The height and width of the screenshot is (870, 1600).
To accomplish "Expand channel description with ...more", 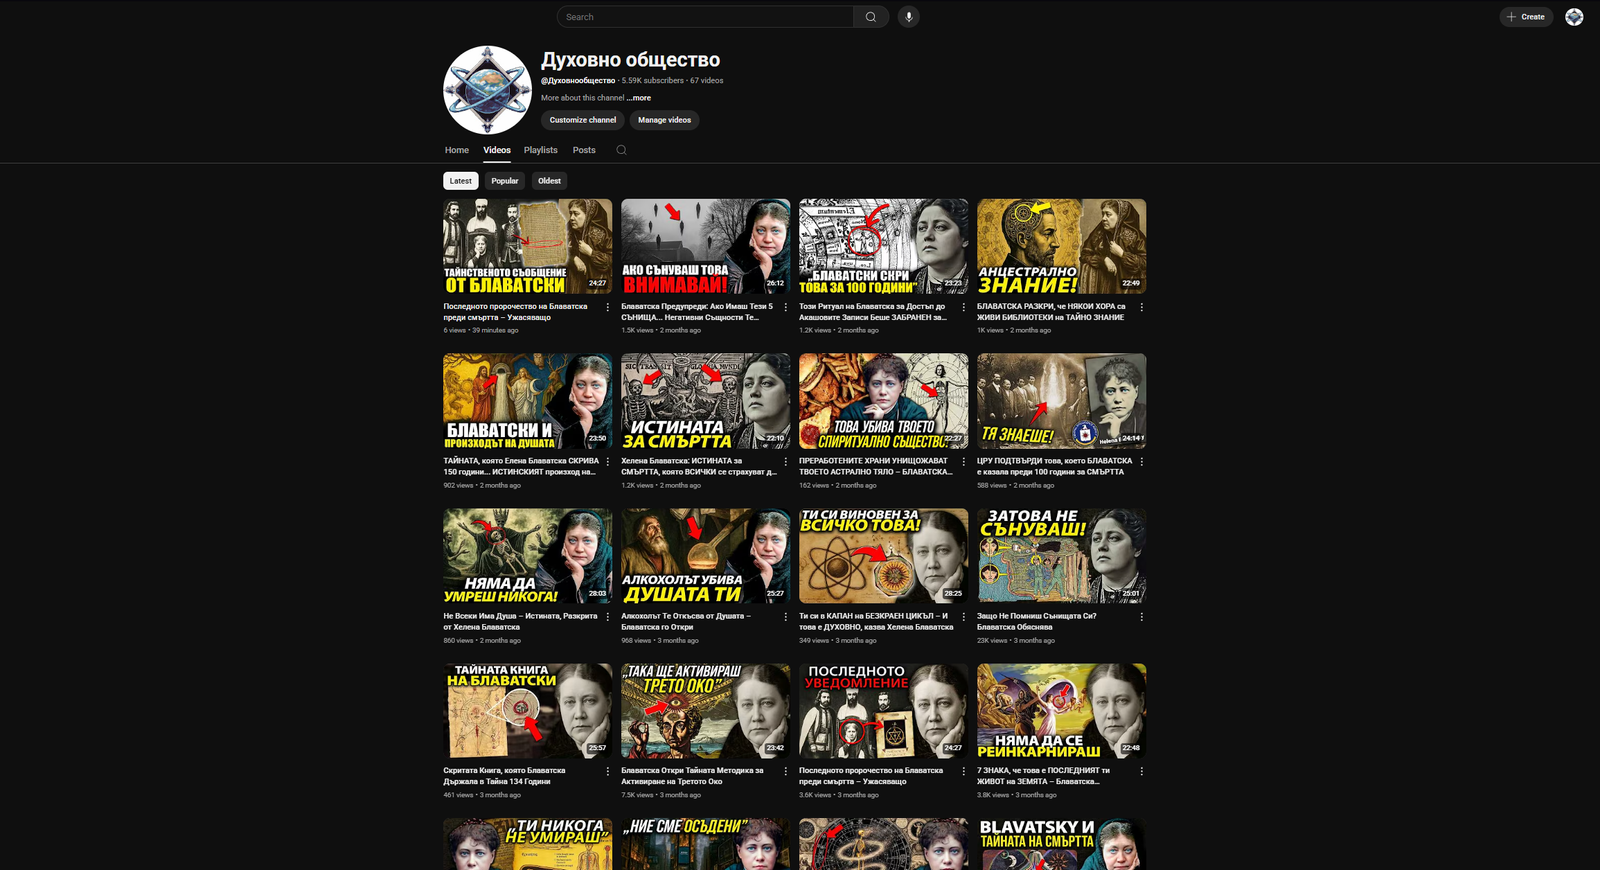I will (x=639, y=98).
